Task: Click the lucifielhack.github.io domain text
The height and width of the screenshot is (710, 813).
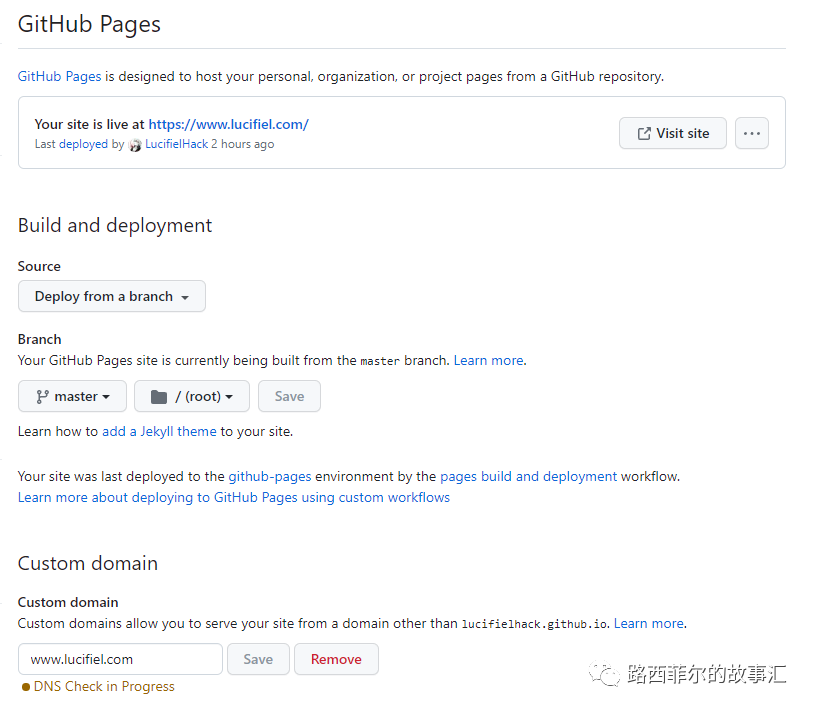Action: click(x=535, y=624)
